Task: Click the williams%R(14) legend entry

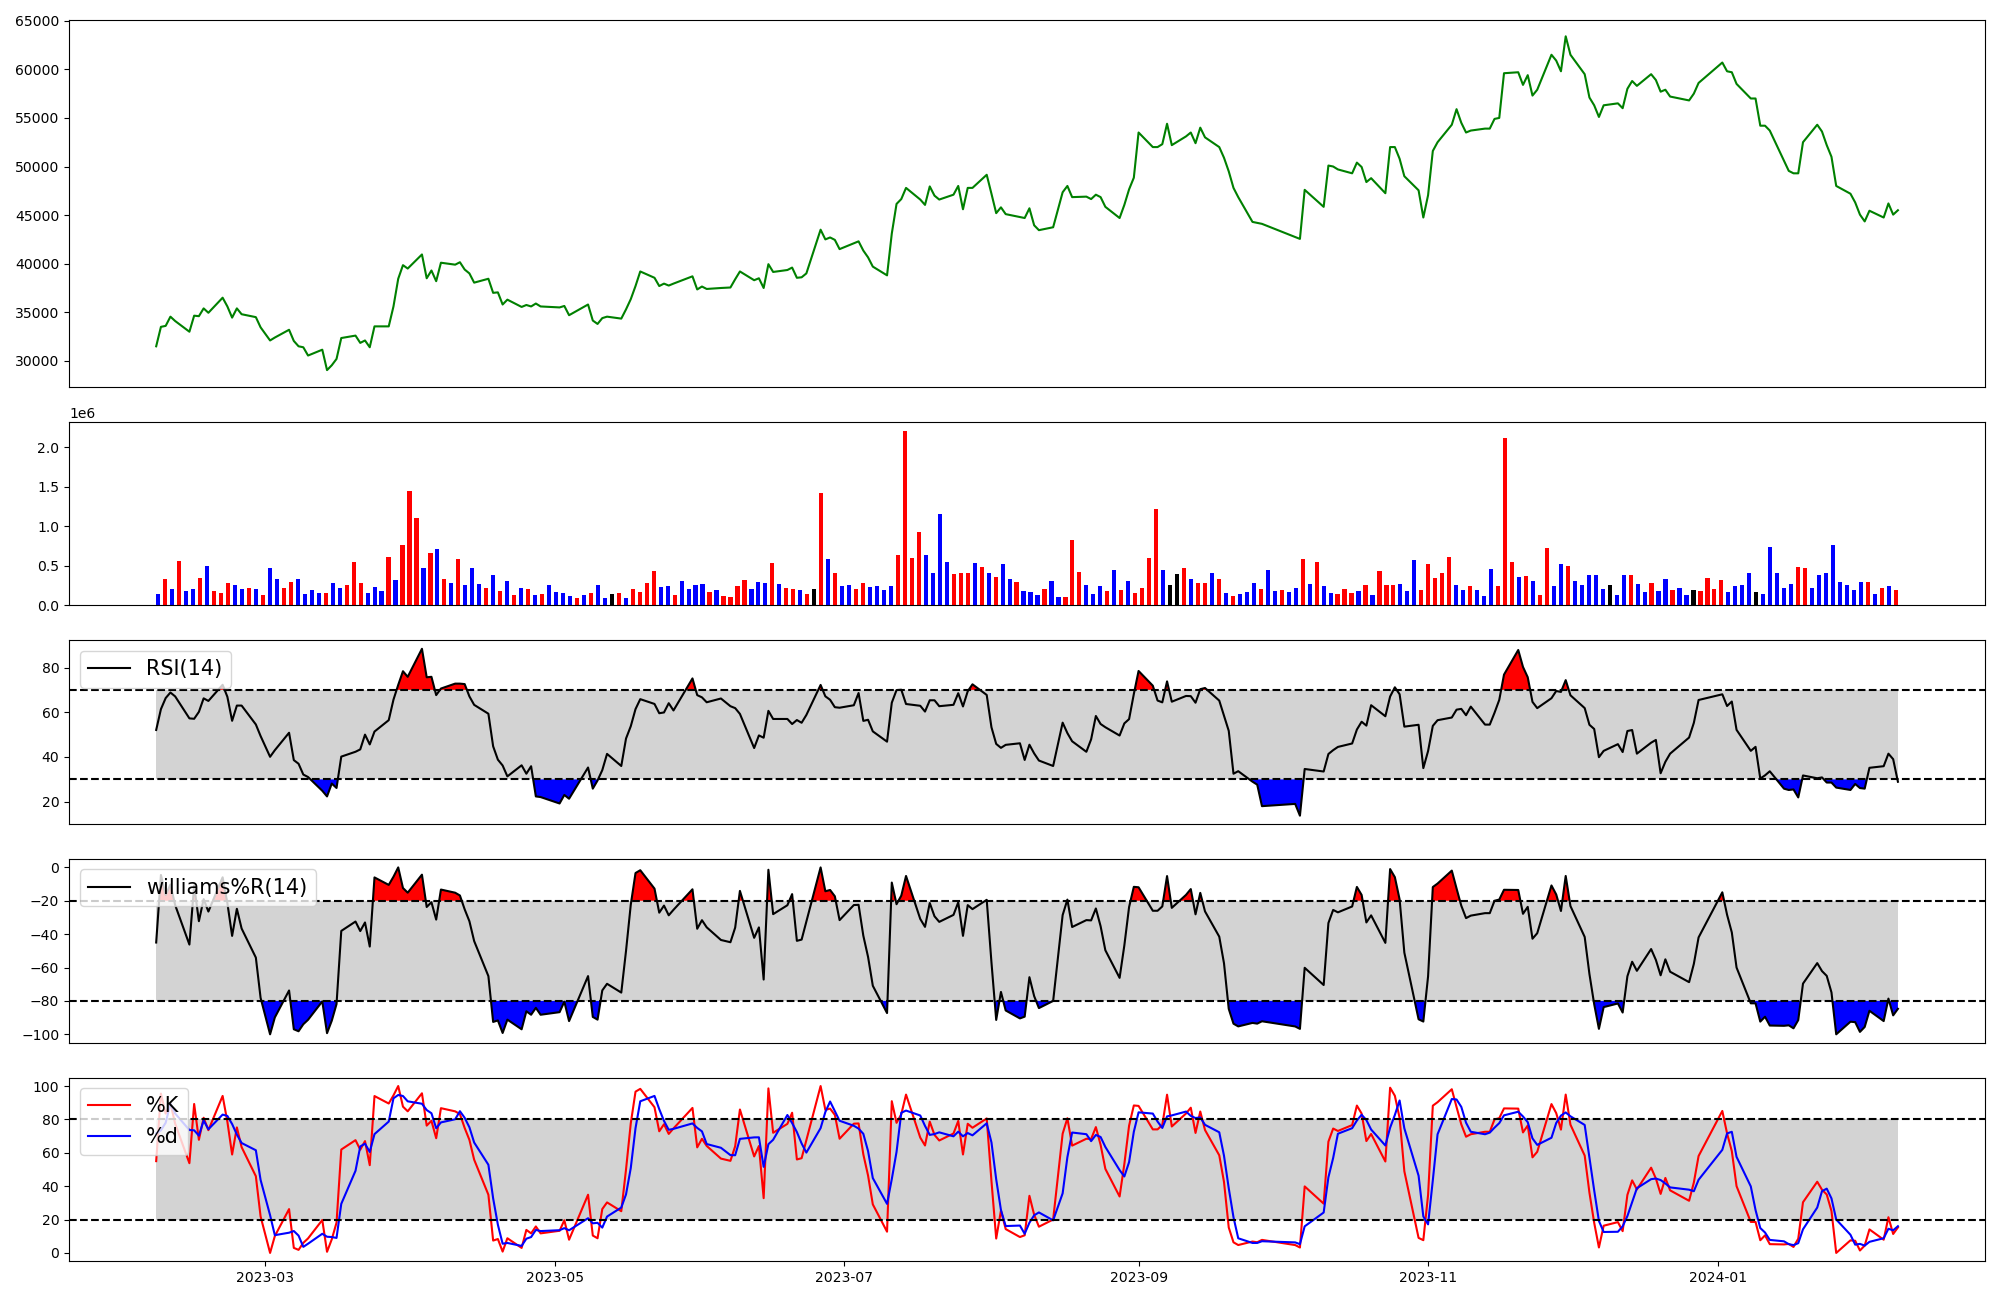Action: coord(226,887)
